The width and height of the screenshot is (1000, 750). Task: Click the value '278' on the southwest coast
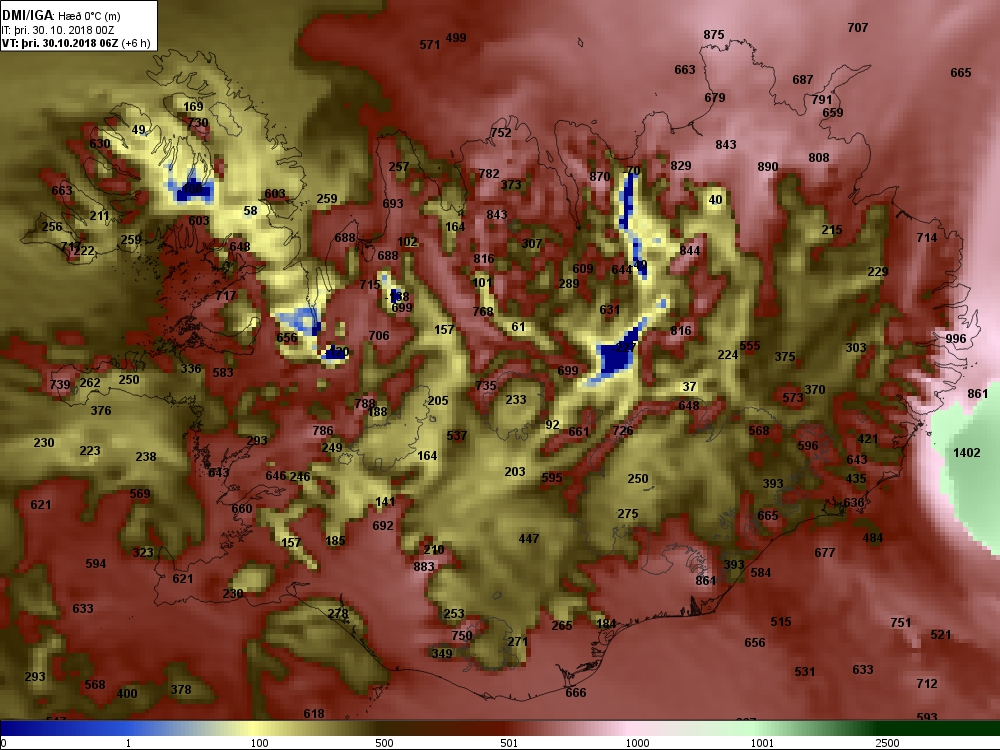[x=338, y=614]
